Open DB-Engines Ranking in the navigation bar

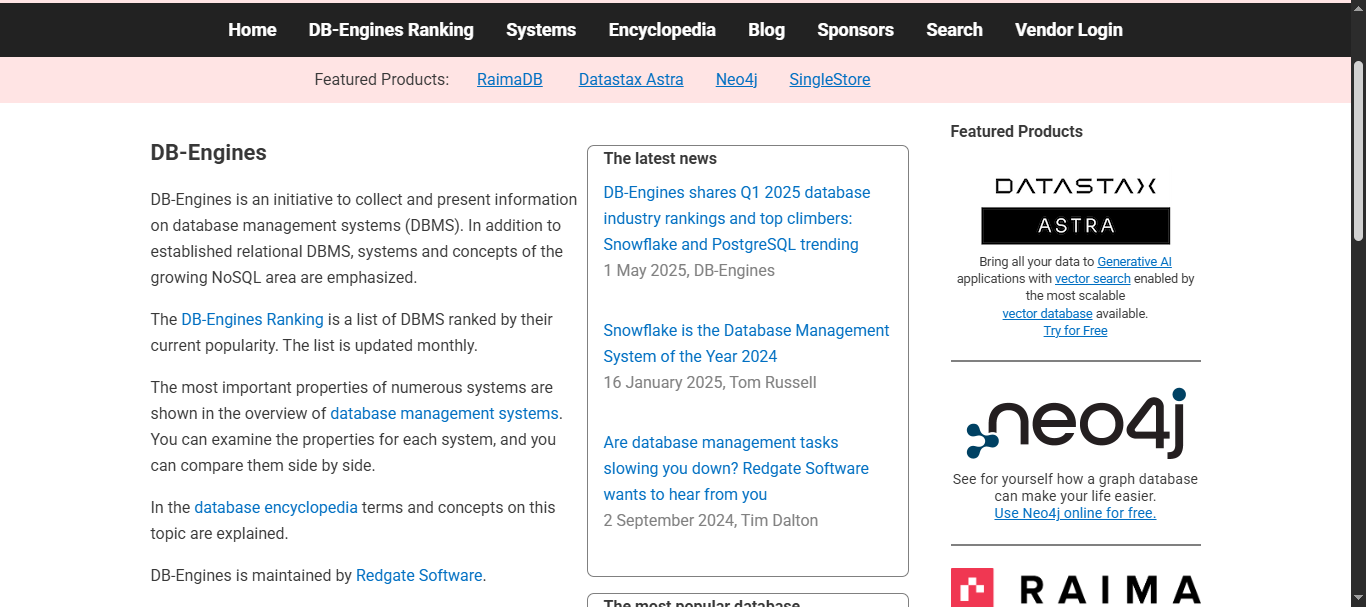pyautogui.click(x=391, y=30)
